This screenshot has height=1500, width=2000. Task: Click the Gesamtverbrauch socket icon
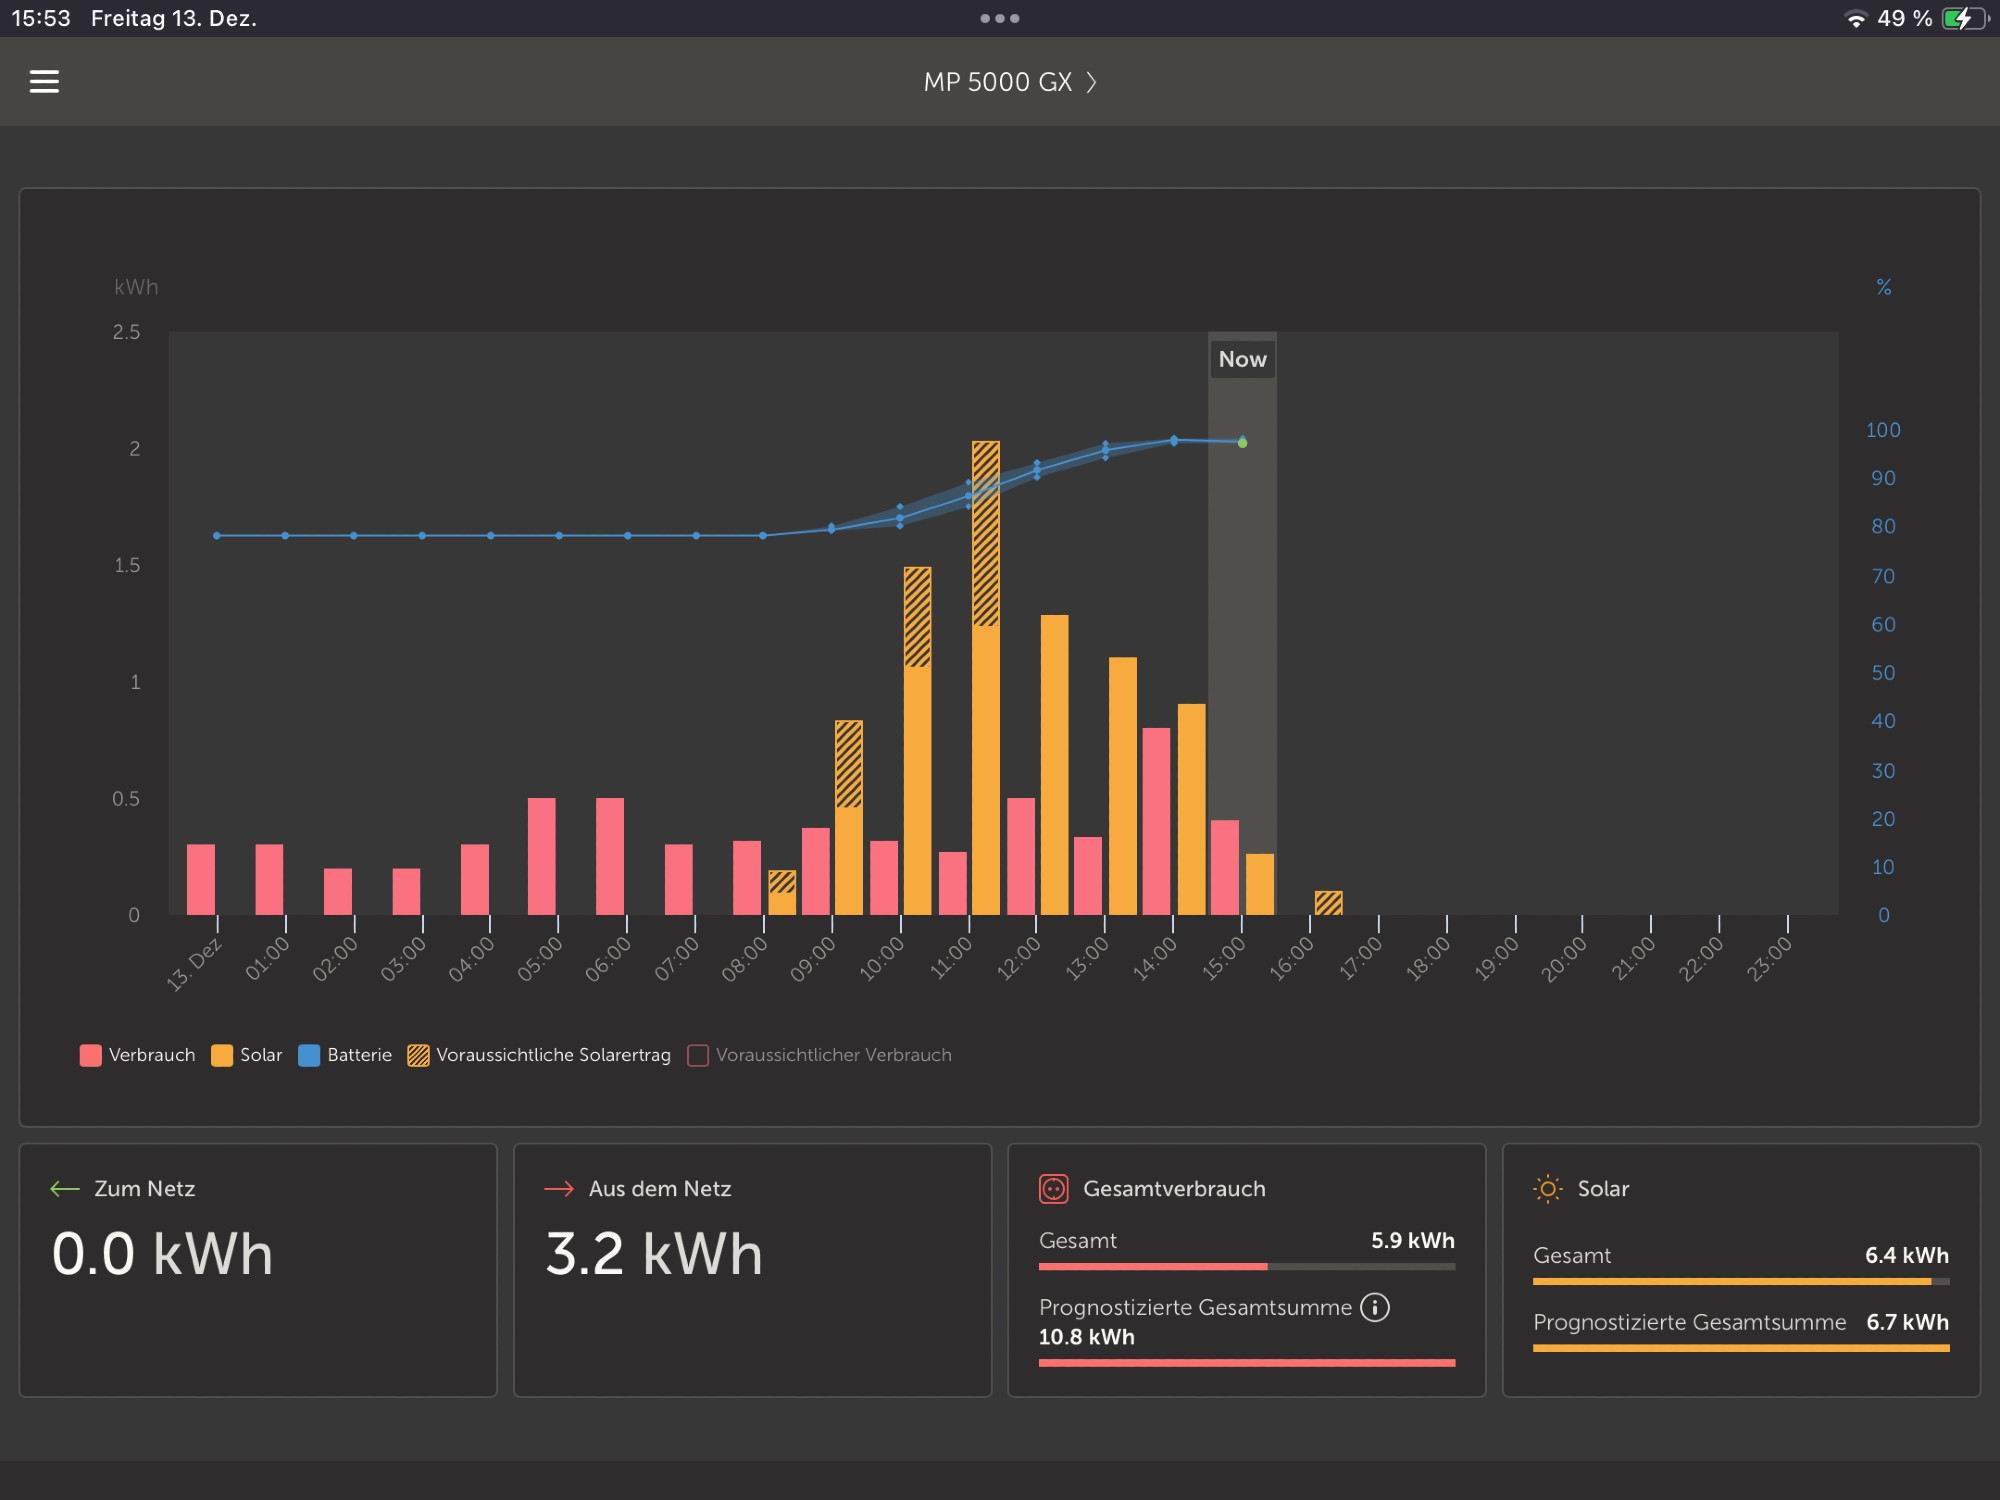1054,1188
